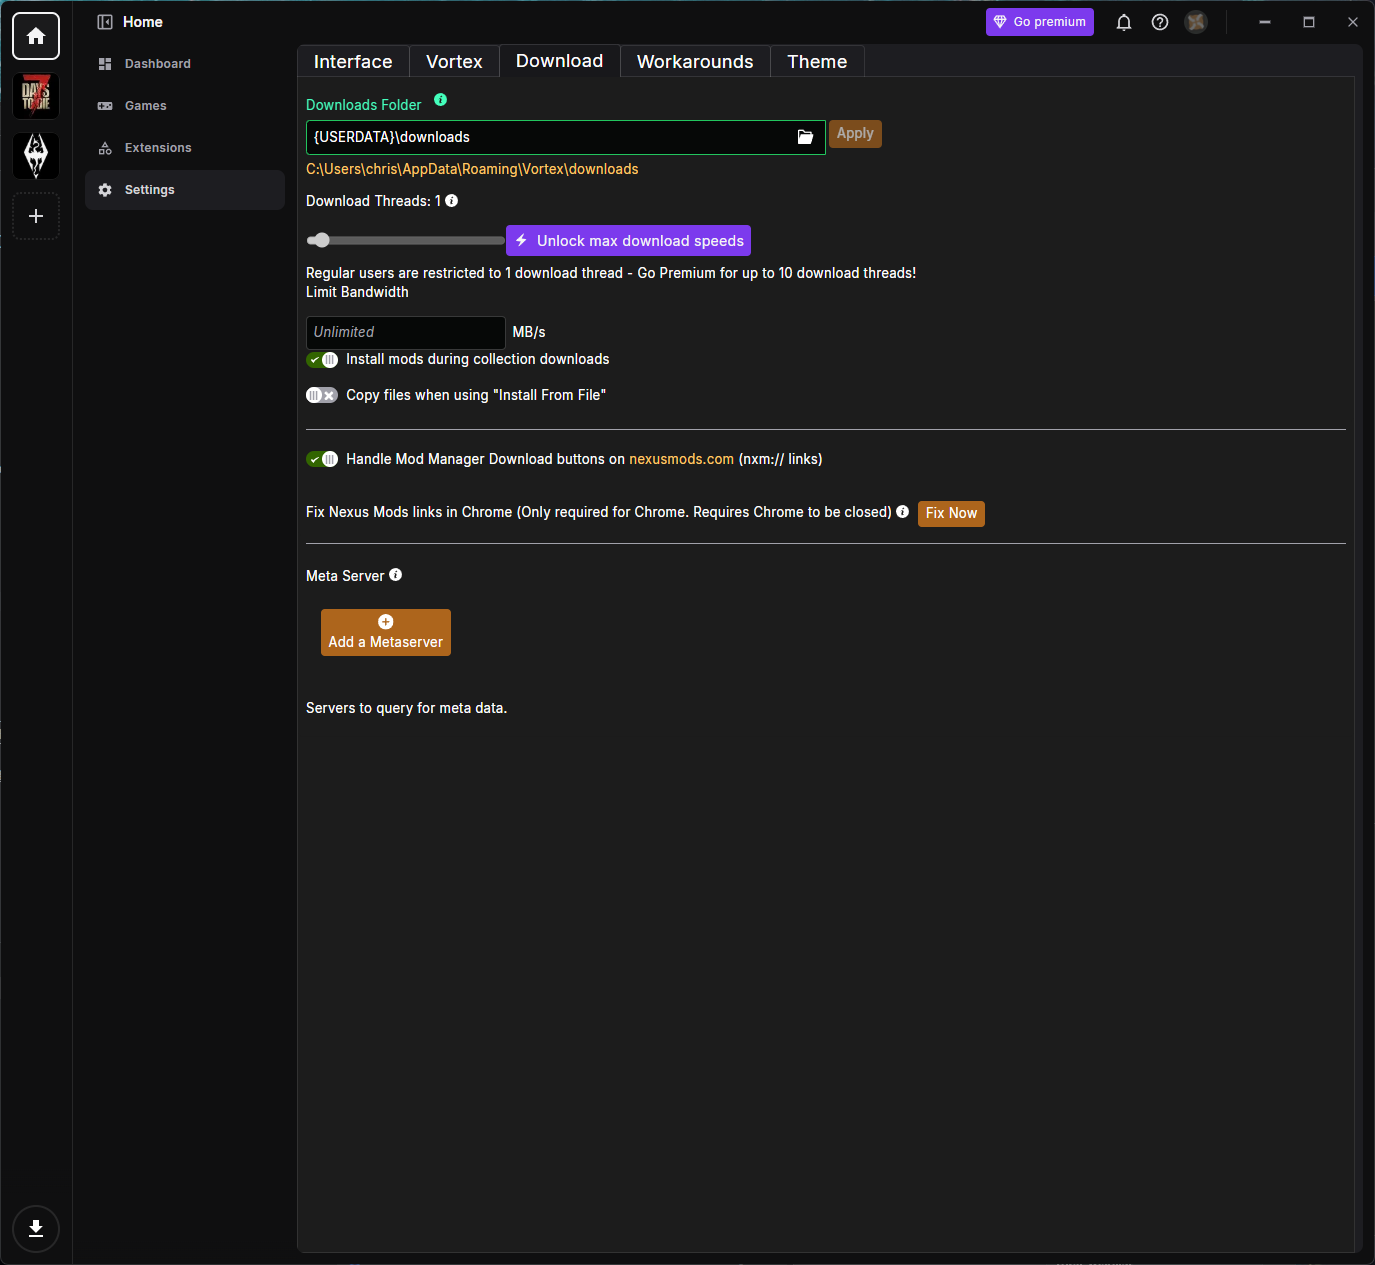Switch to the Workarounds tab
1375x1265 pixels.
click(x=695, y=62)
